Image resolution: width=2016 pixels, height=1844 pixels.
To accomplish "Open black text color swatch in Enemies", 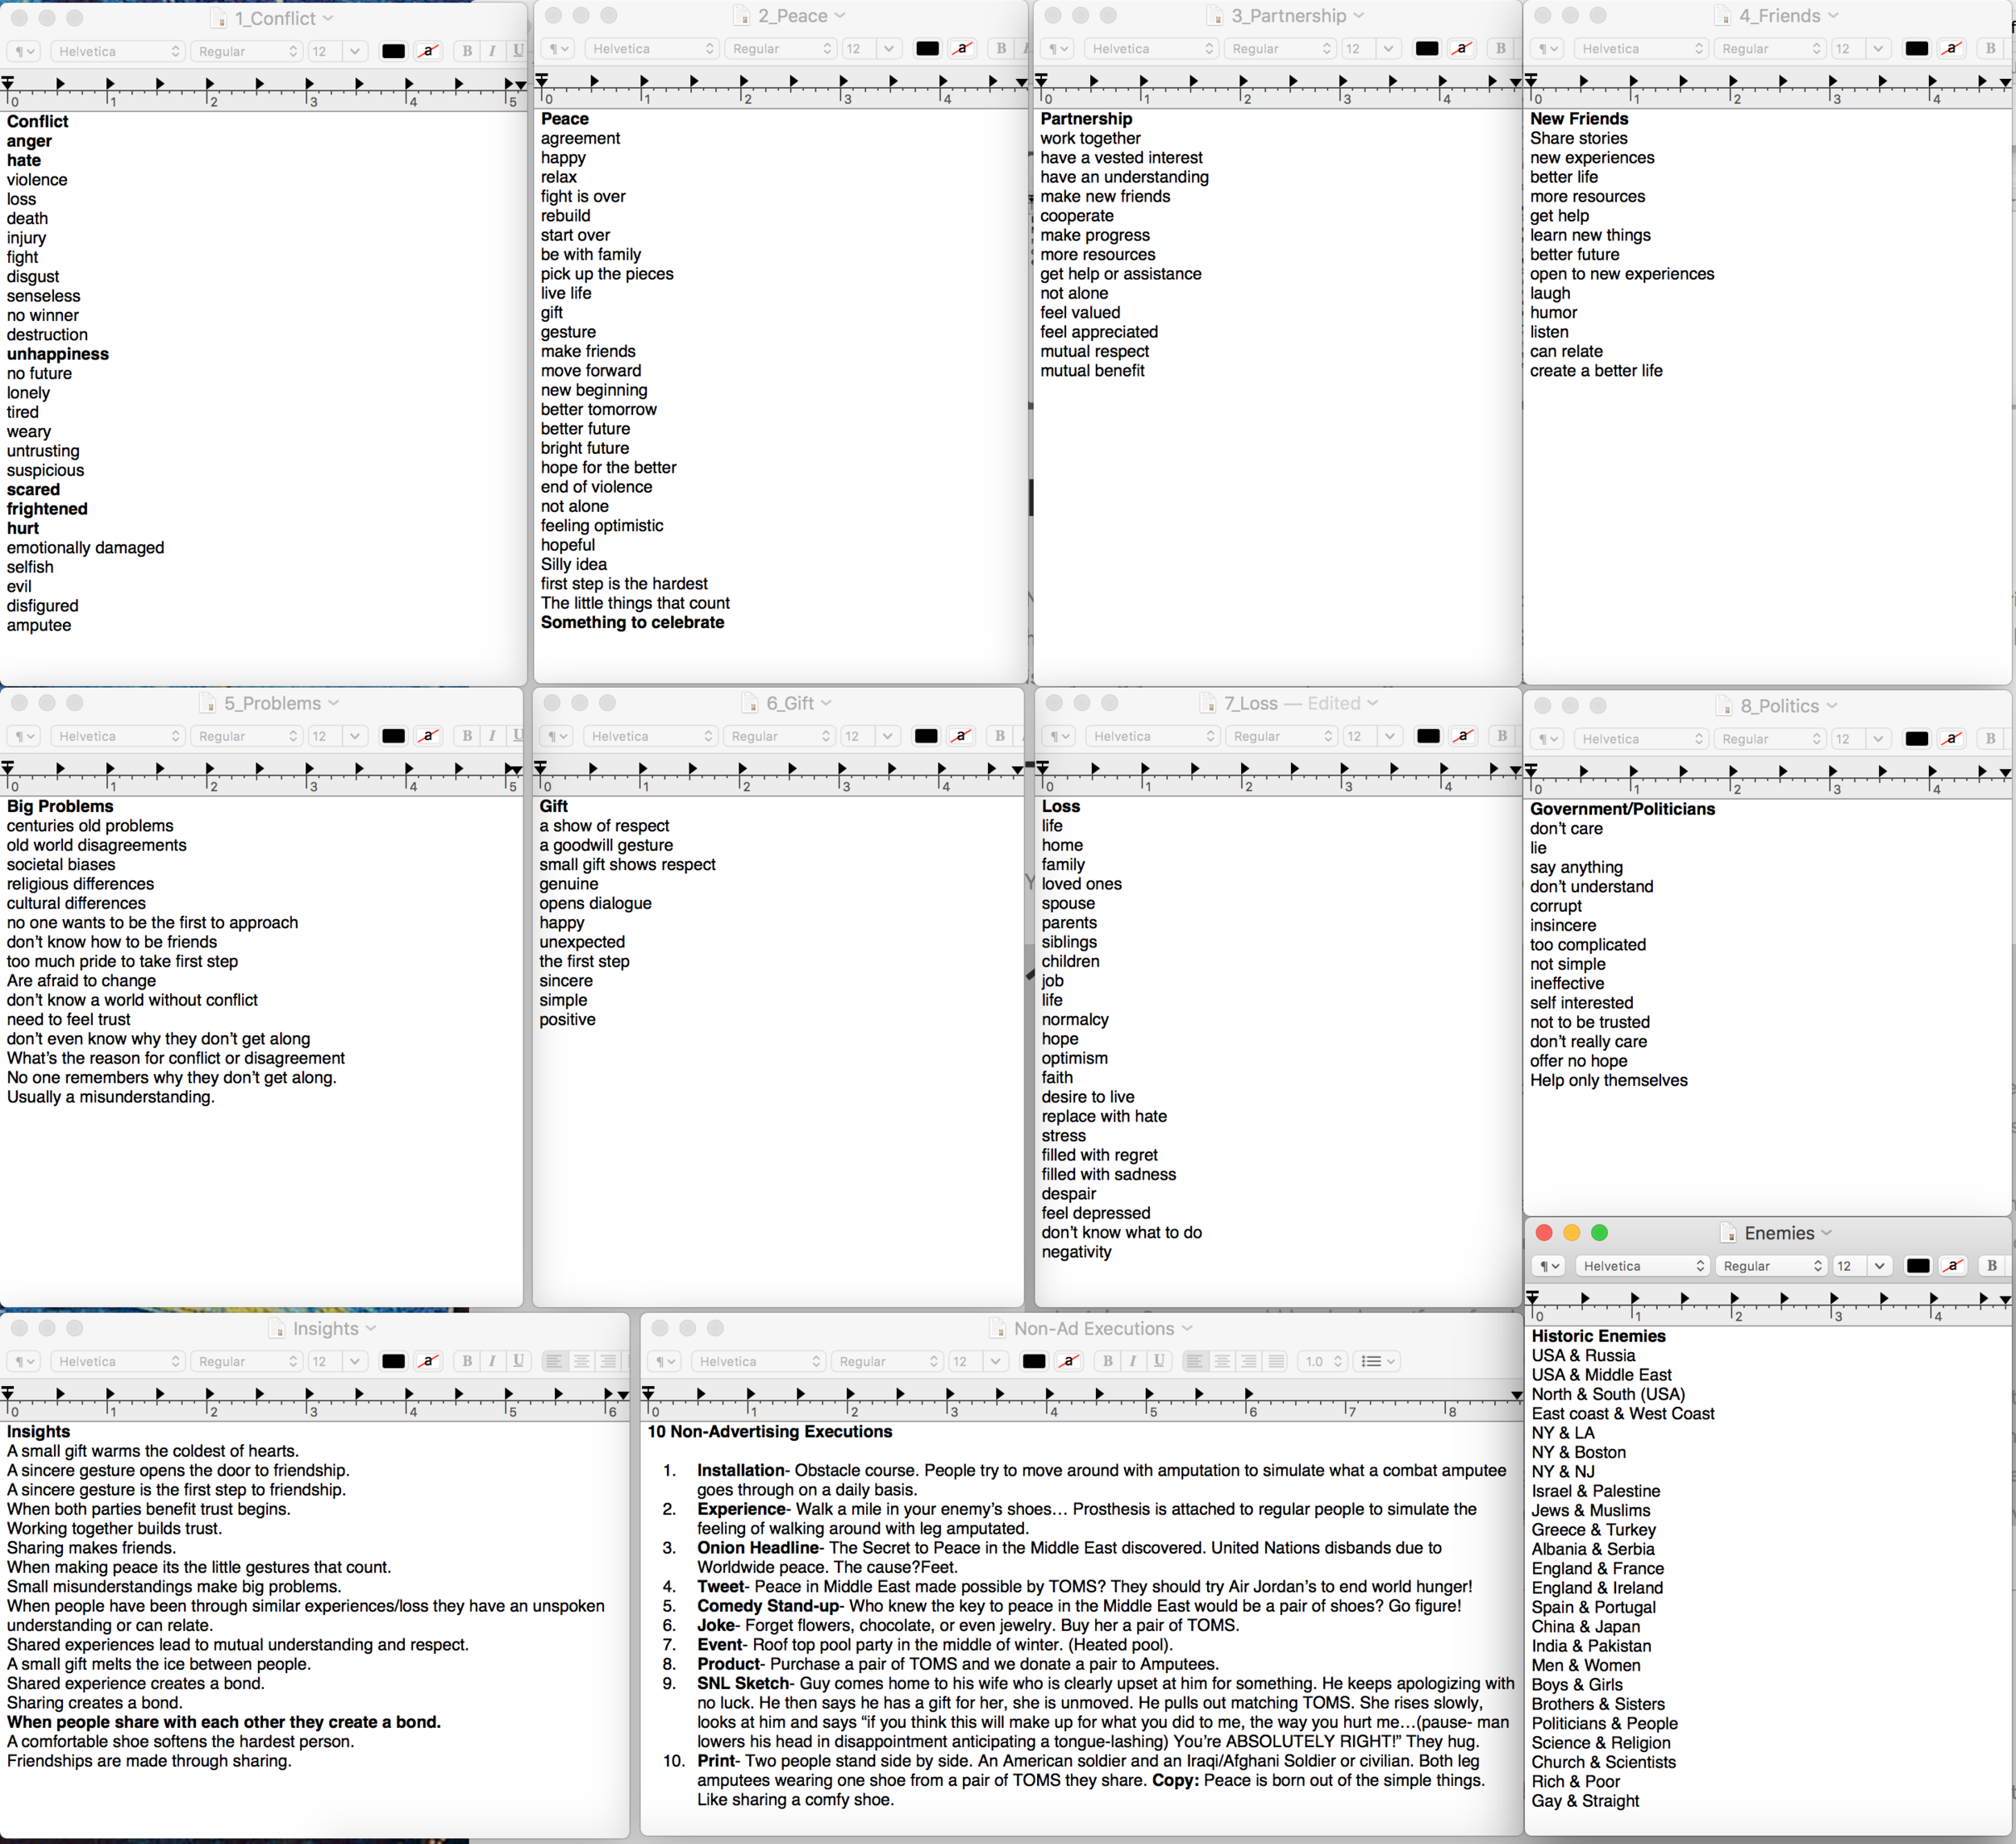I will [x=1917, y=1266].
